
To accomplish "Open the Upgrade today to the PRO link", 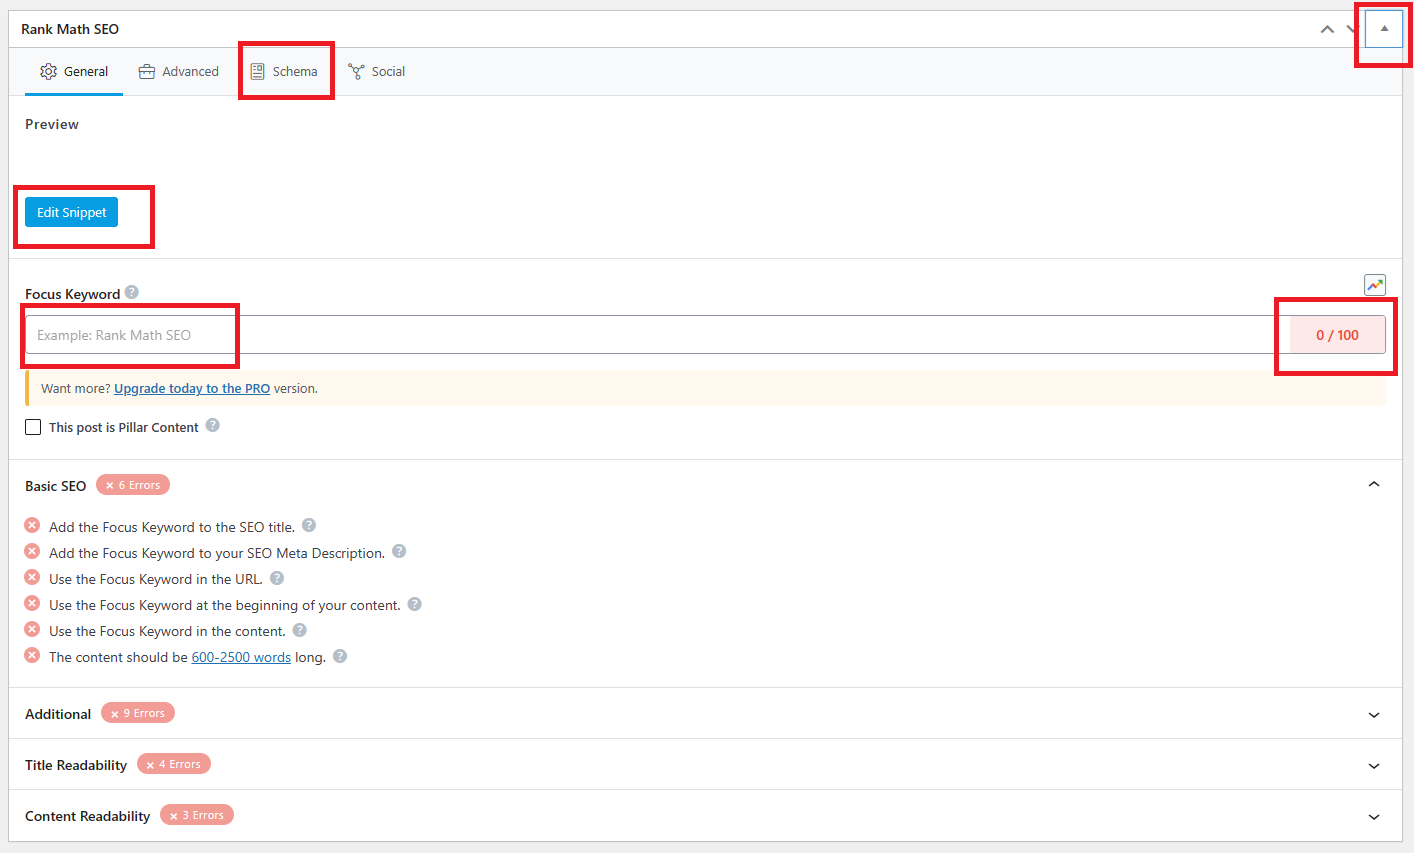I will [x=191, y=388].
